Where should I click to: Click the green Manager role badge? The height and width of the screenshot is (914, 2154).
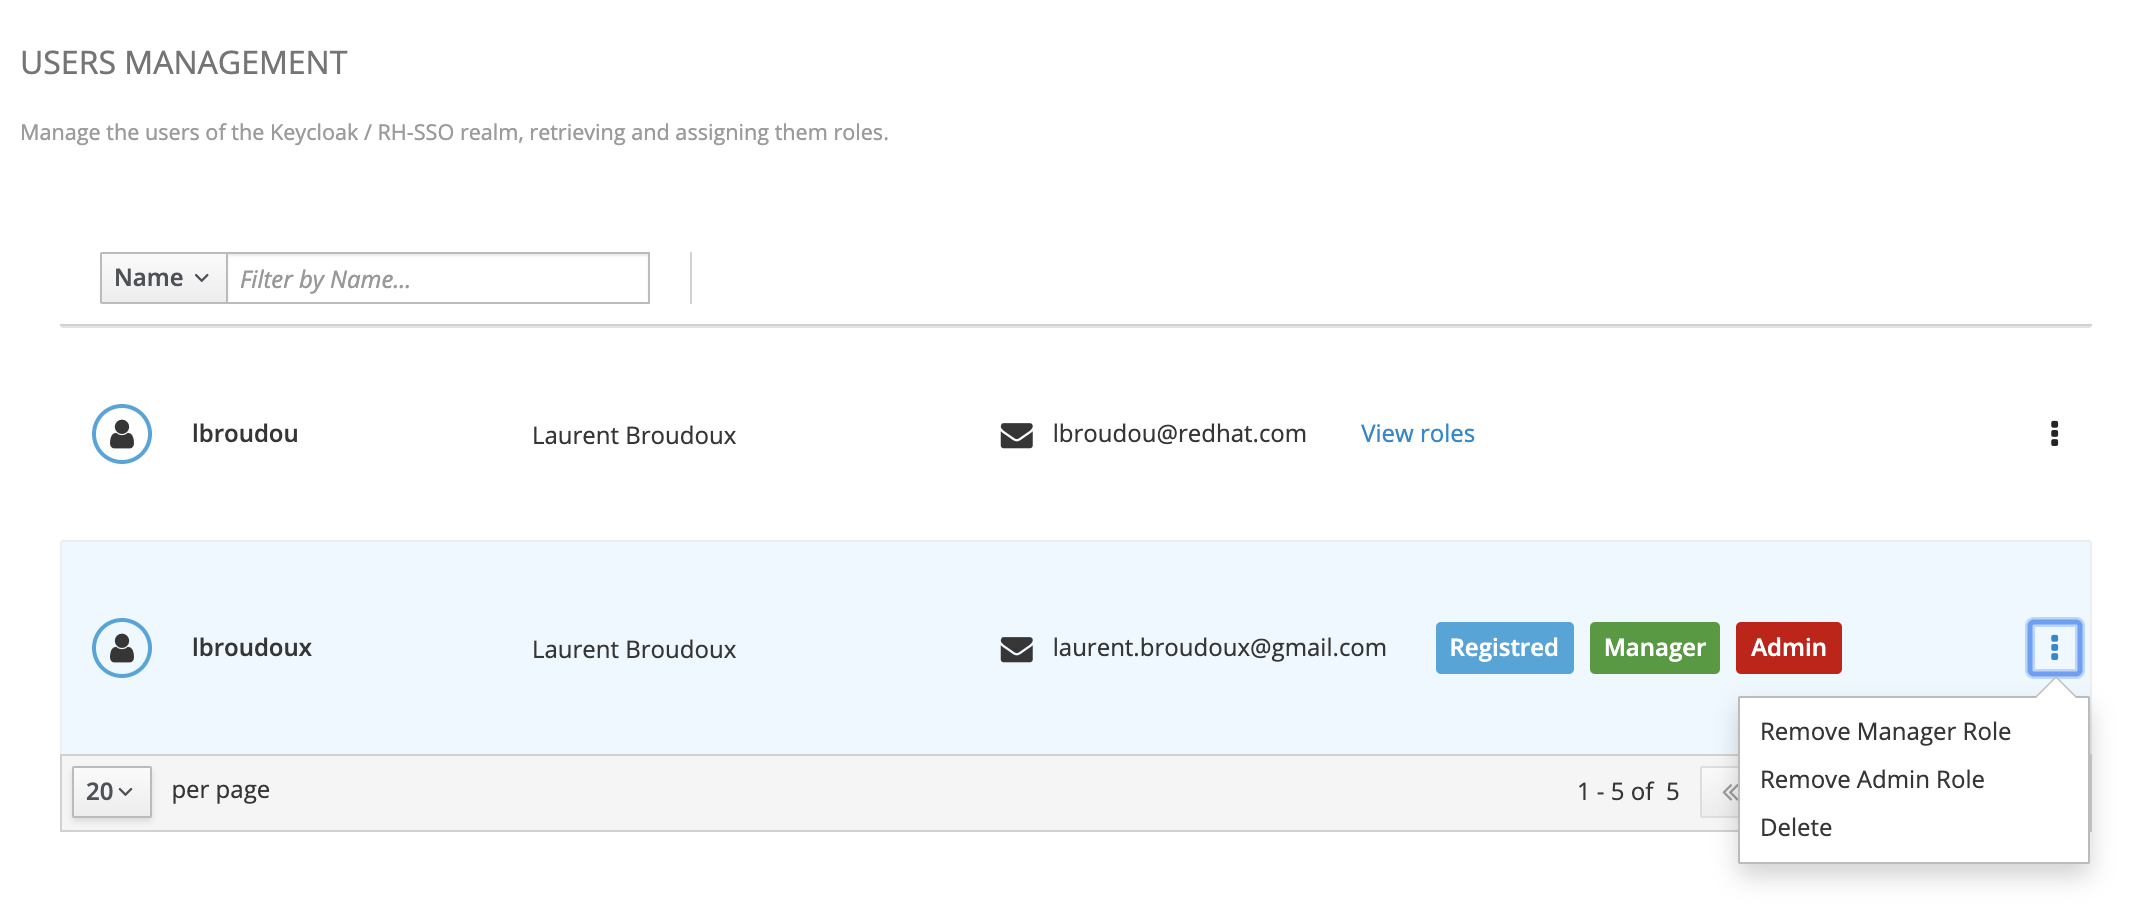(1654, 648)
